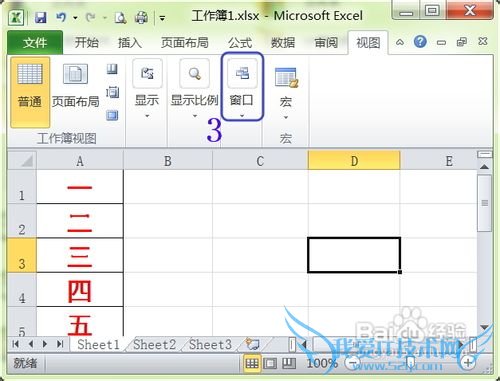Click the Print Preview icon

(x=120, y=18)
